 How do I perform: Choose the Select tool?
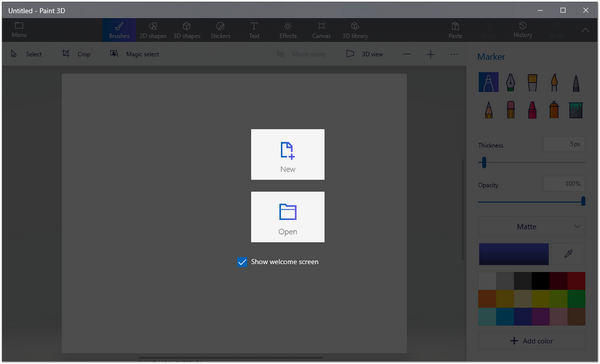(x=26, y=54)
